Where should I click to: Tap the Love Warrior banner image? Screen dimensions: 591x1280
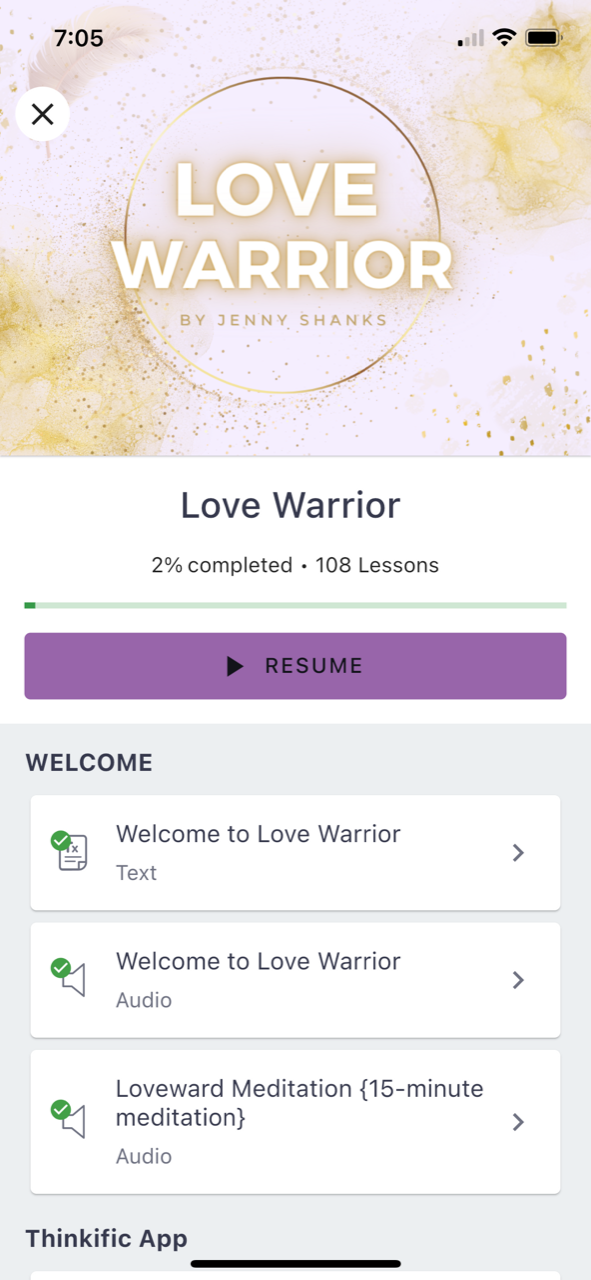point(295,228)
